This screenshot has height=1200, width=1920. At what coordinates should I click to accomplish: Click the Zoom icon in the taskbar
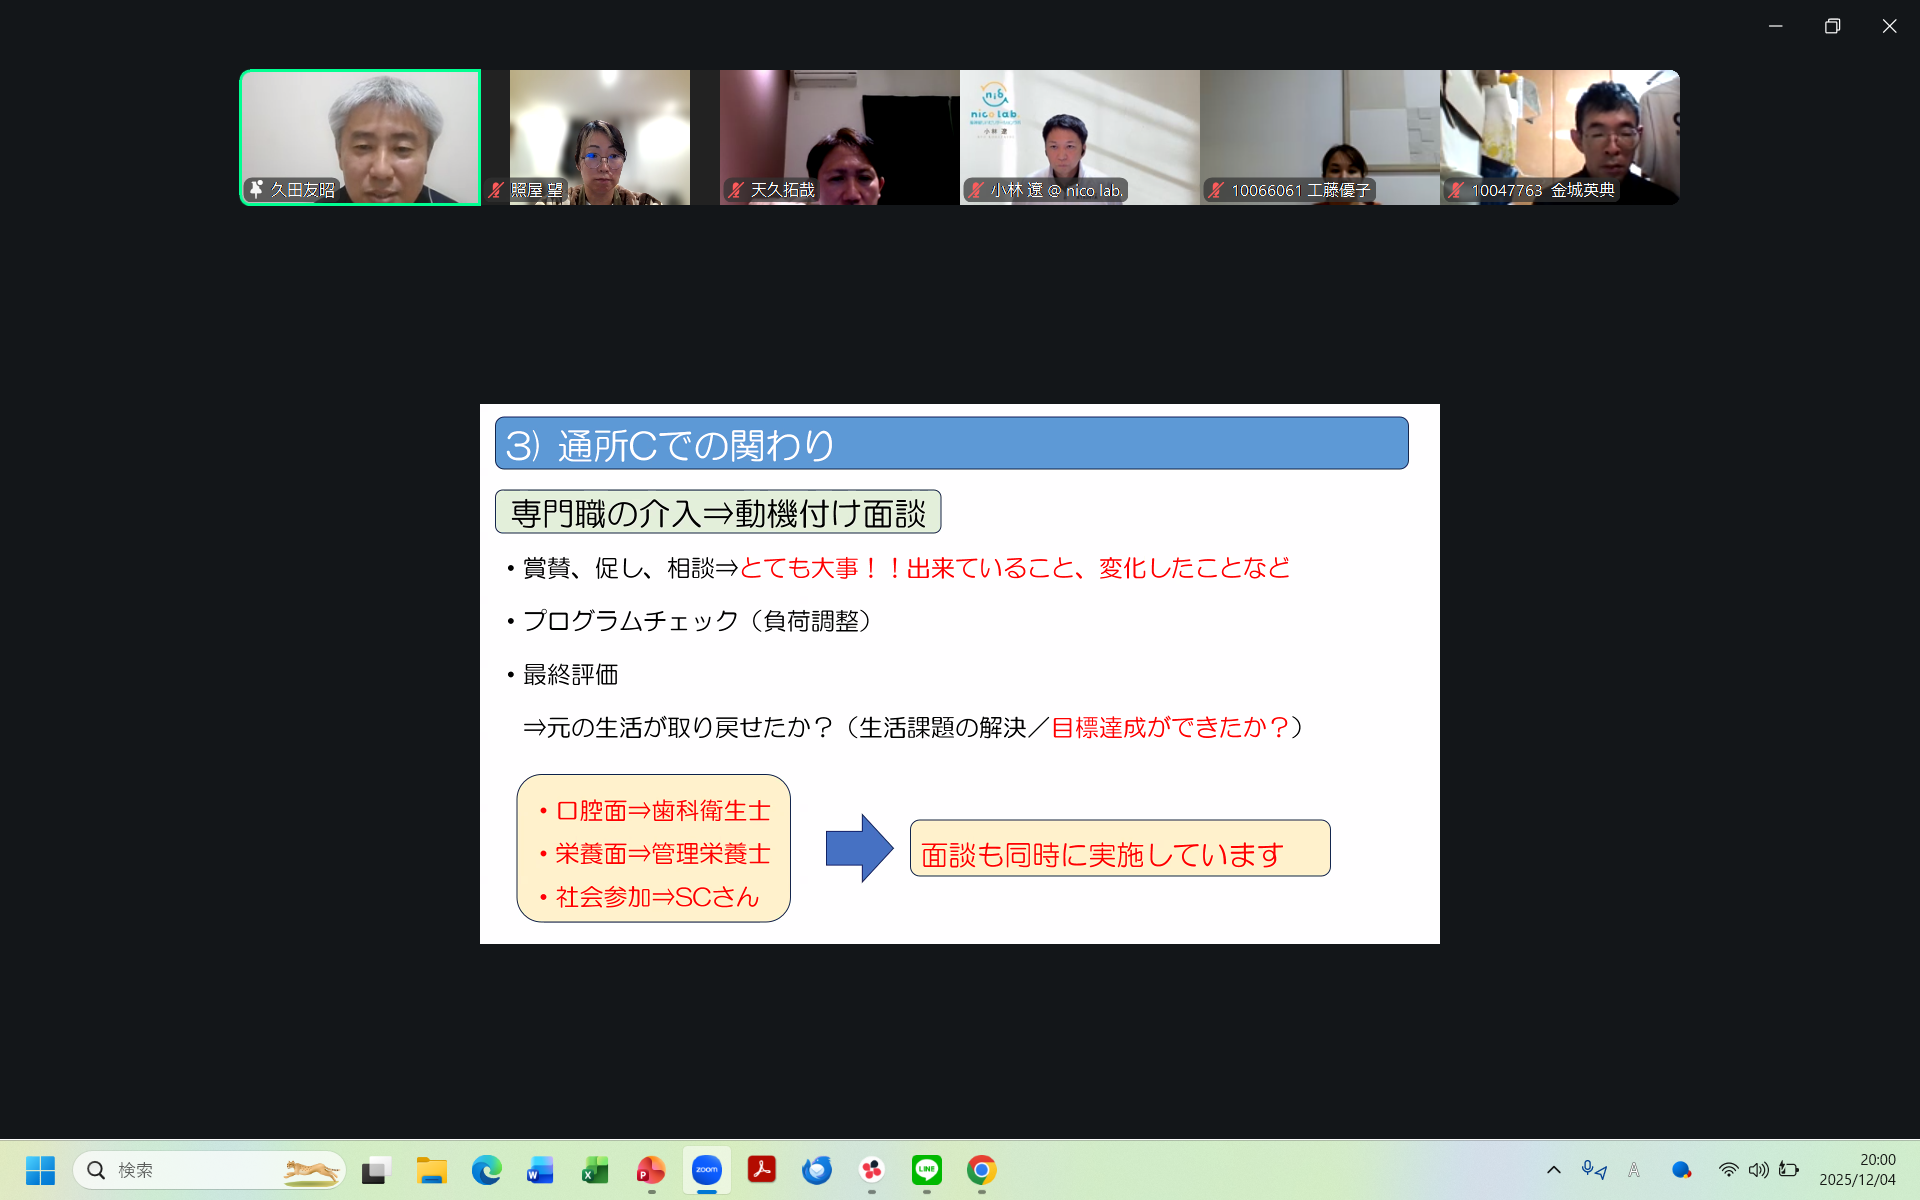707,1169
